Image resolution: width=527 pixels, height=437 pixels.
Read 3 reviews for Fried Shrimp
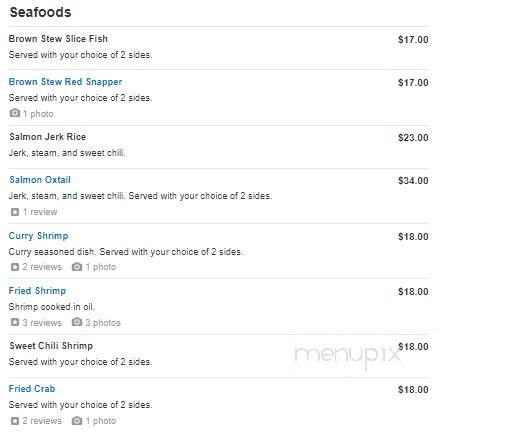[42, 323]
